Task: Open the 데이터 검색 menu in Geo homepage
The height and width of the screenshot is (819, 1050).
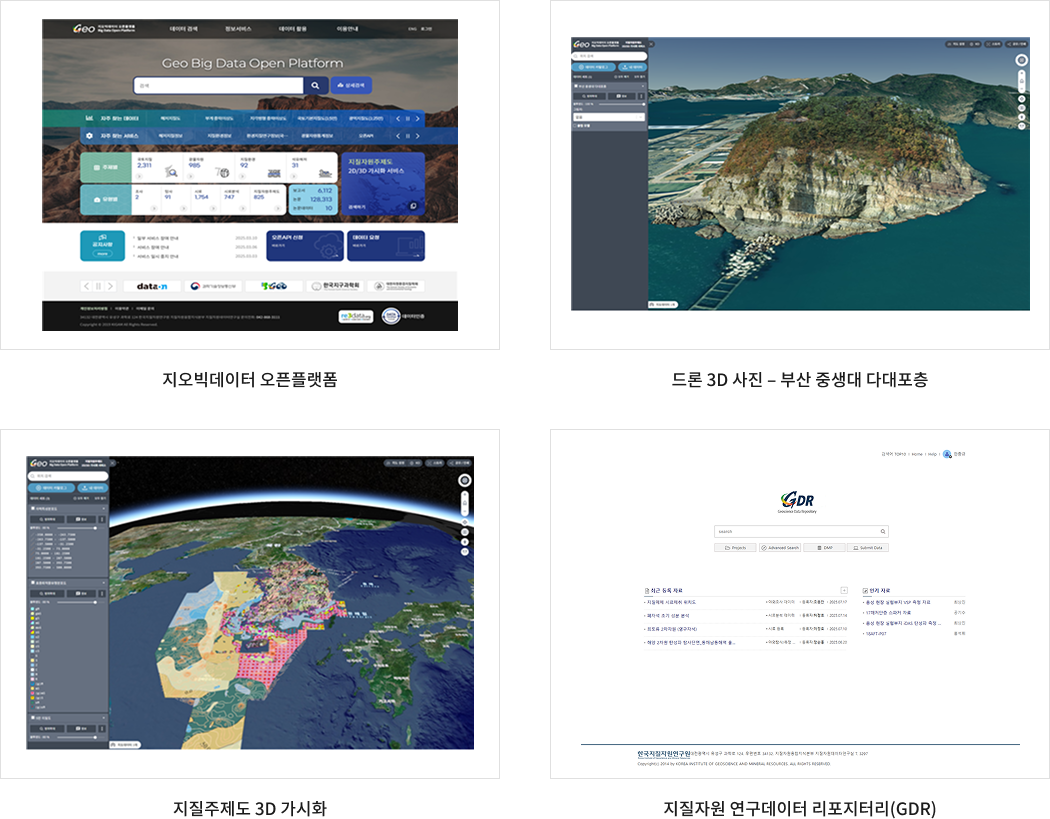Action: [182, 29]
